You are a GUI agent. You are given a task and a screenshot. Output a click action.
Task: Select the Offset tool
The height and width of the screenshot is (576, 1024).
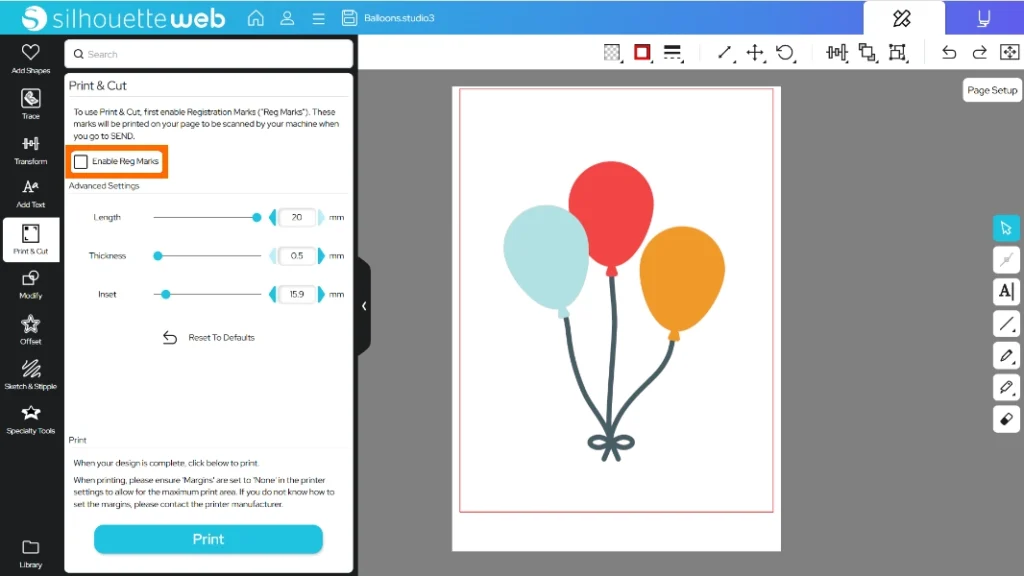click(30, 329)
